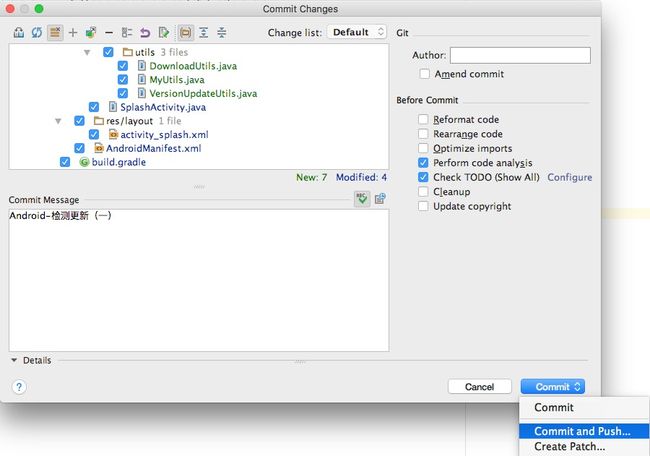This screenshot has width=650, height=456.
Task: Toggle group by directory icon
Action: coord(185,32)
